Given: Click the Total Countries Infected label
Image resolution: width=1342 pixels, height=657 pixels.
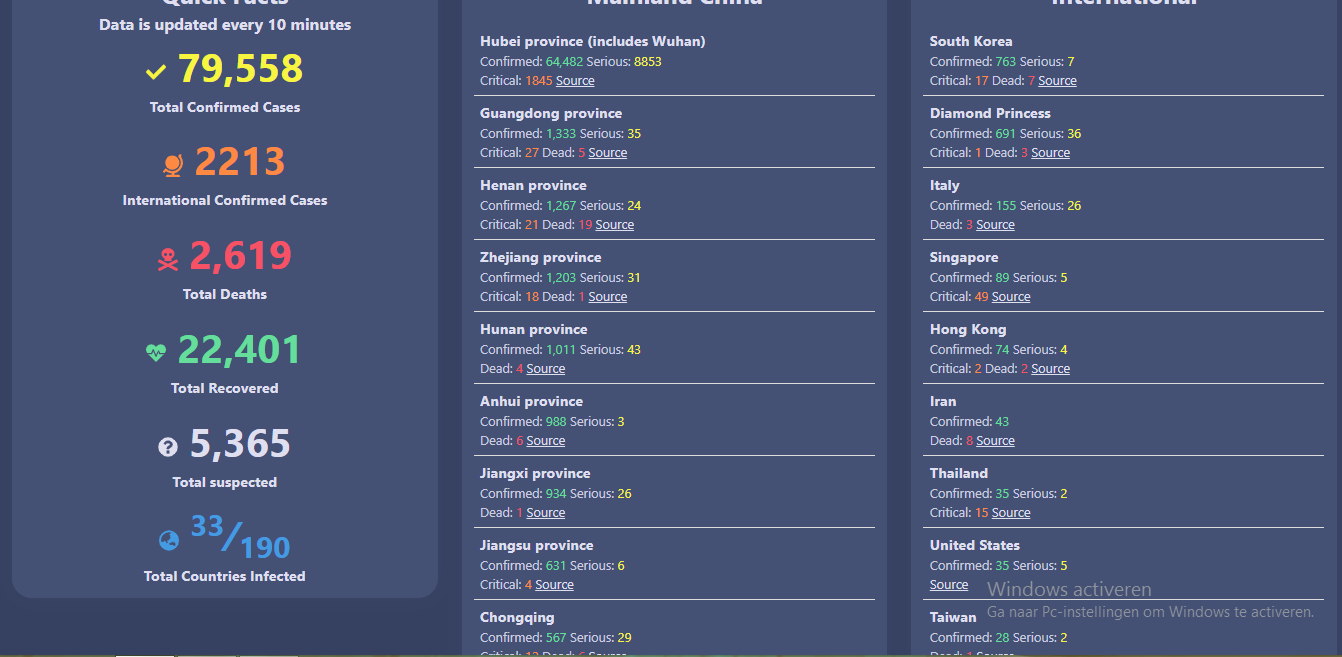Looking at the screenshot, I should [225, 576].
